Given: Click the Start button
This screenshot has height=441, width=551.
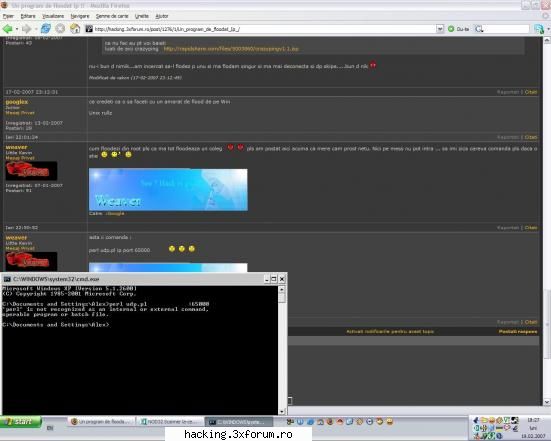Looking at the screenshot, I should [21, 421].
